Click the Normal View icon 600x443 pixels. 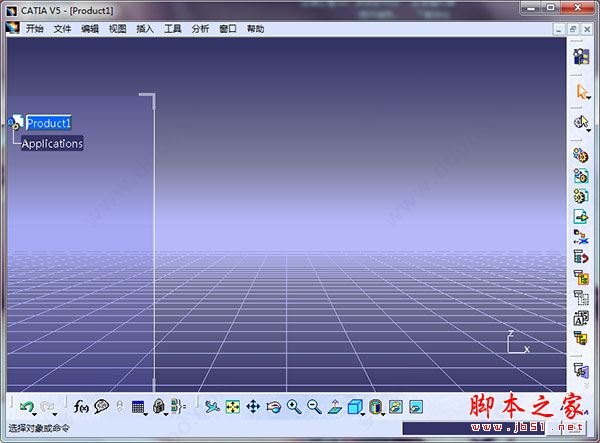335,407
